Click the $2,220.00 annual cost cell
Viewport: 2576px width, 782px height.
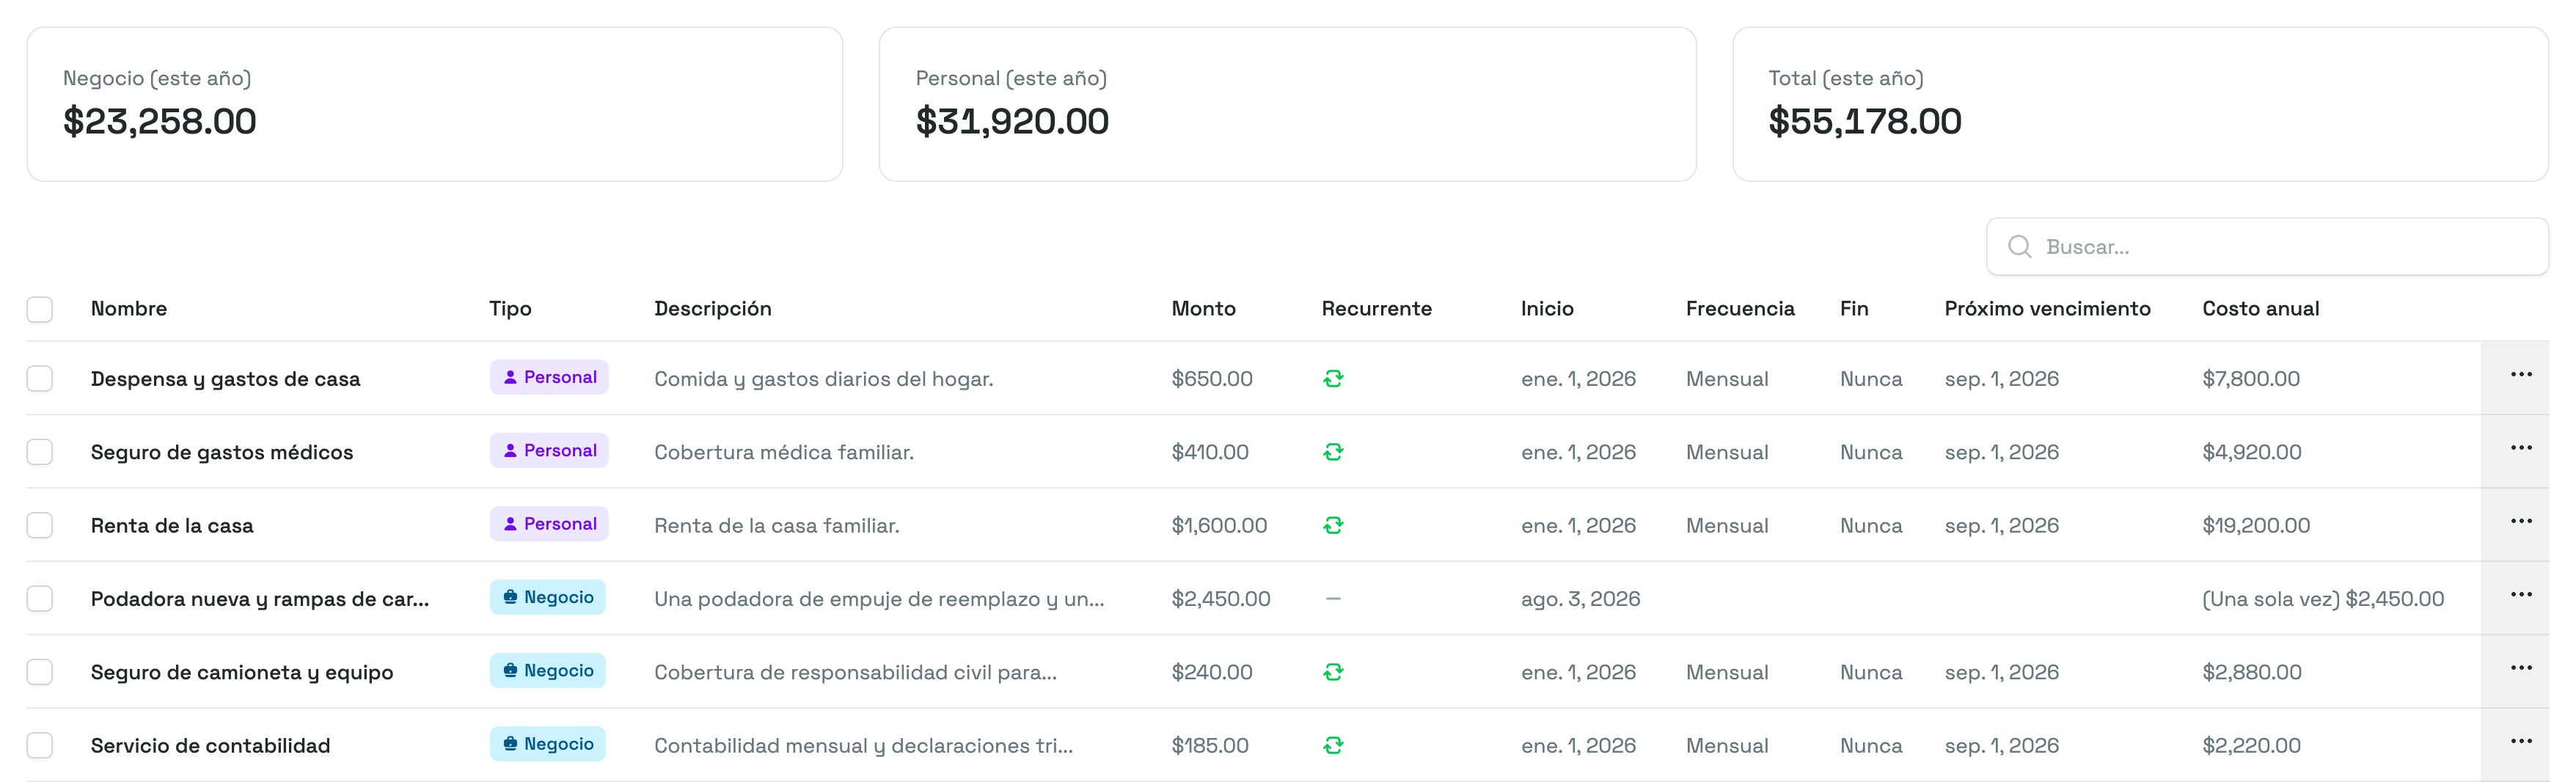pyautogui.click(x=2252, y=745)
